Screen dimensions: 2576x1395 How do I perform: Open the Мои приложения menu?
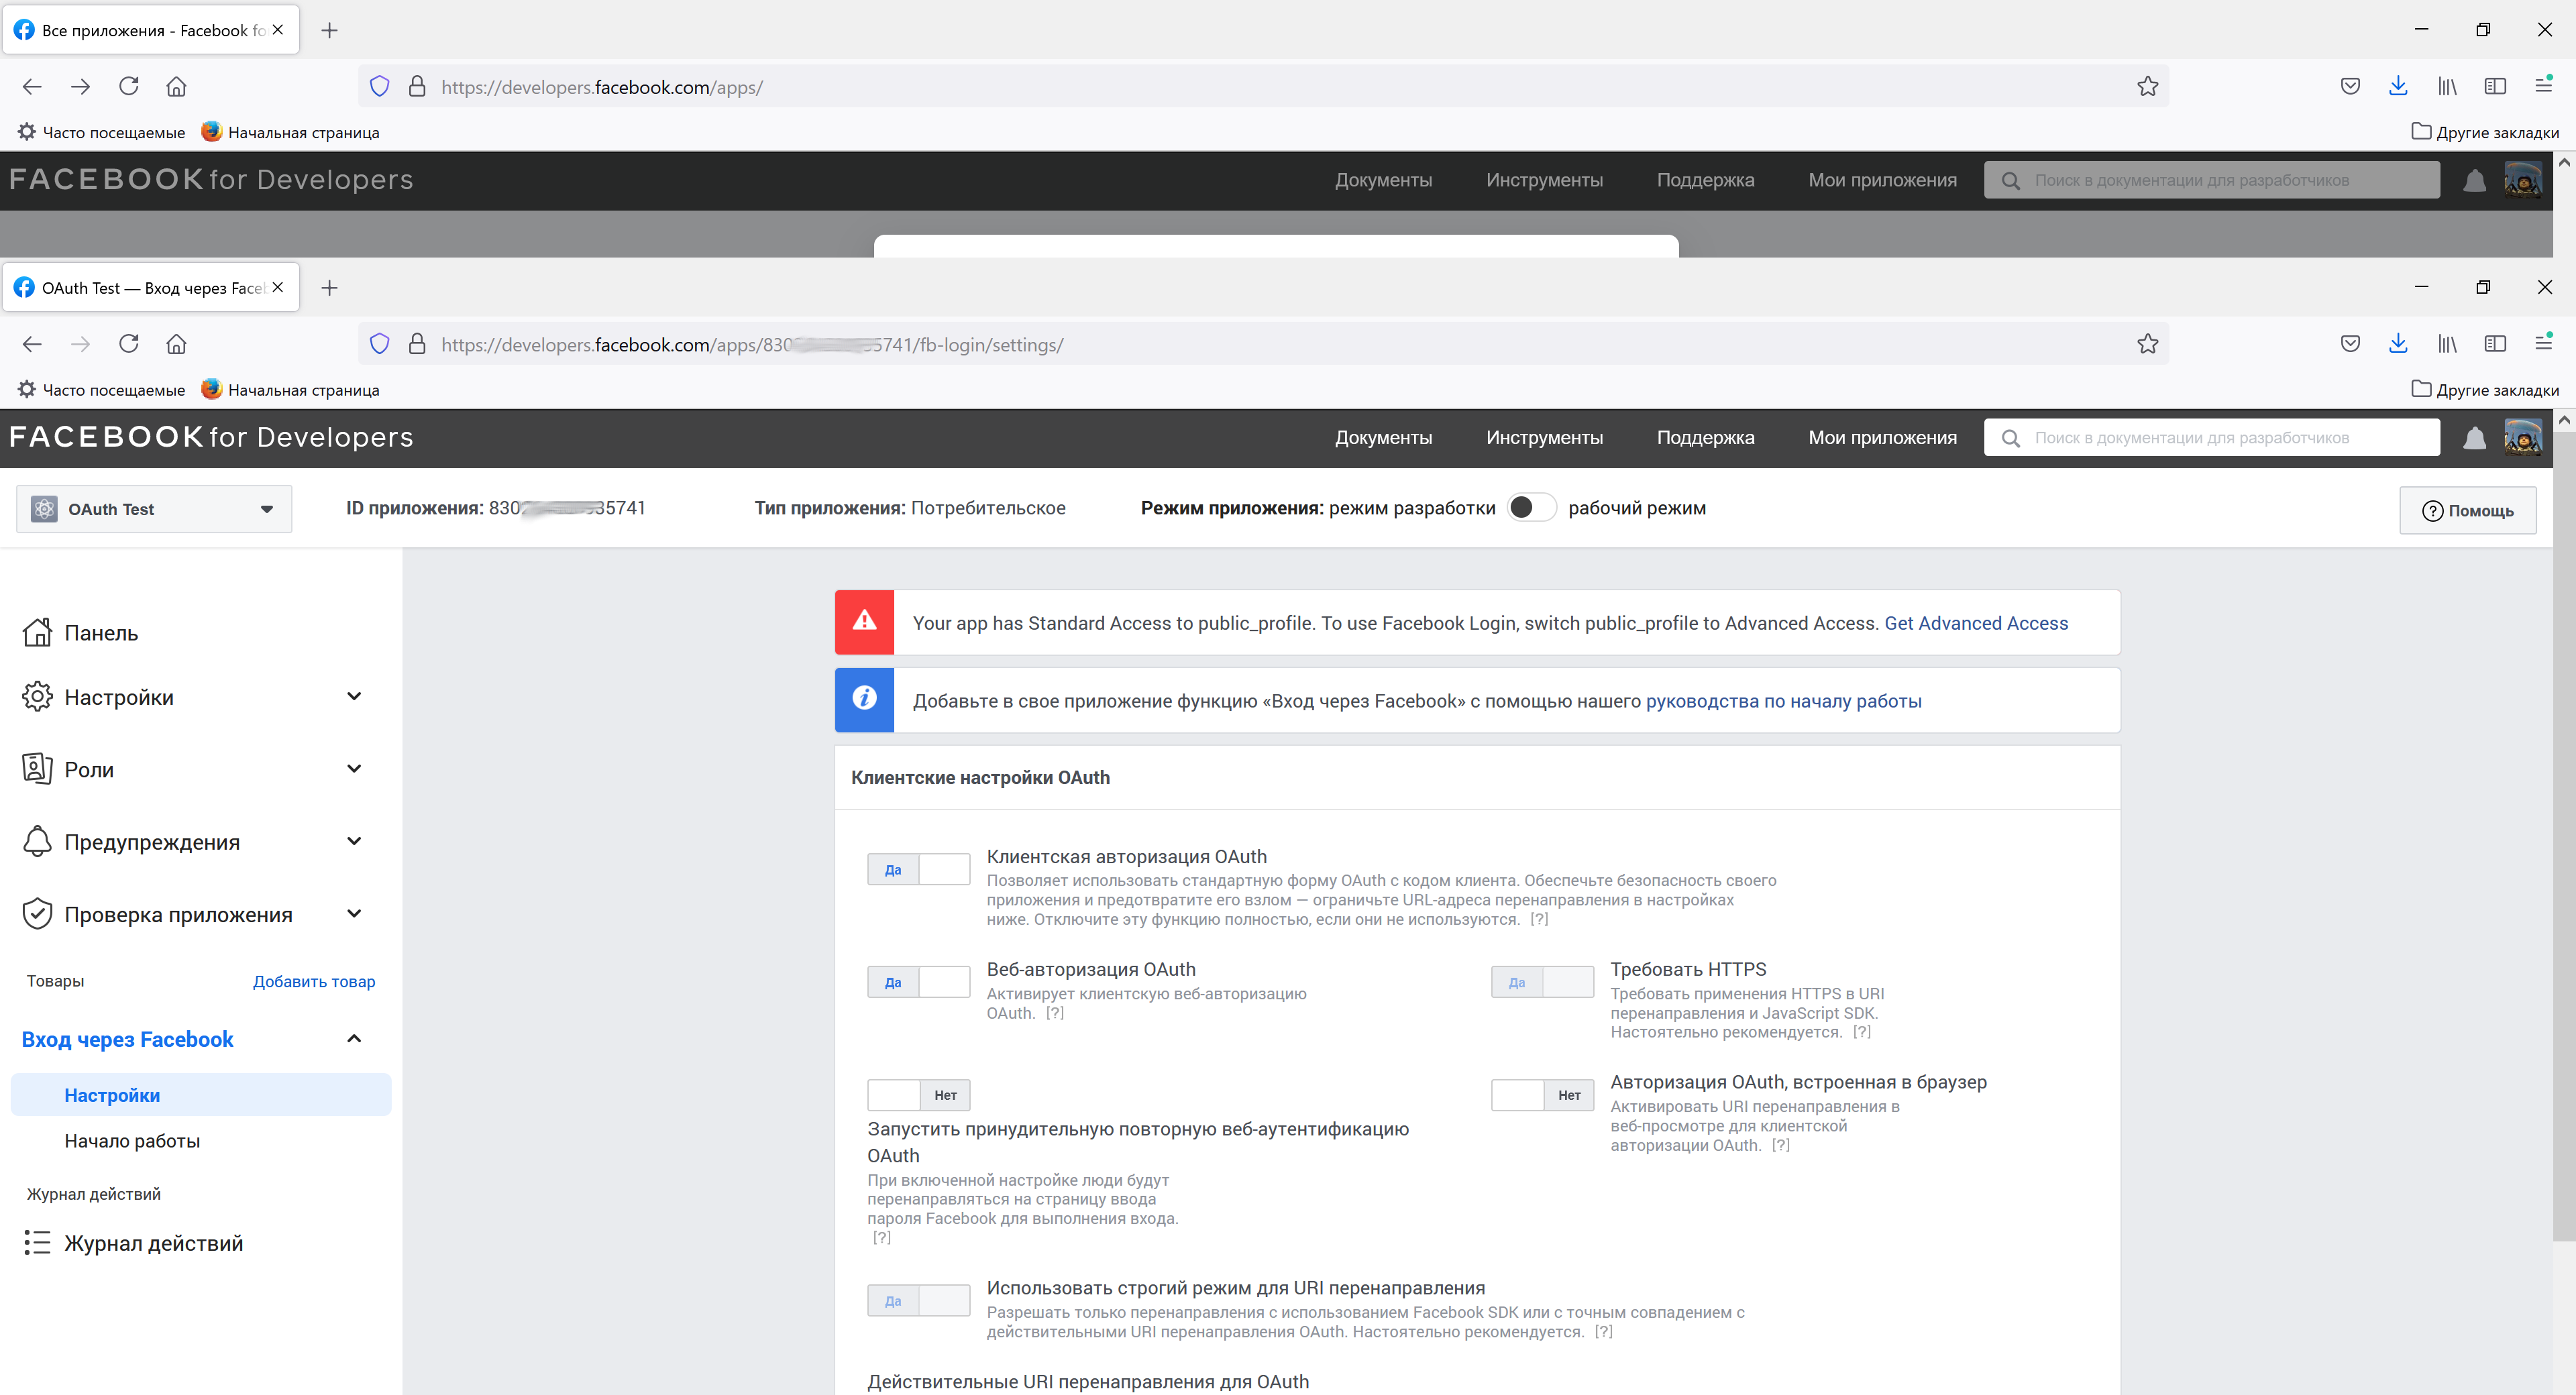tap(1882, 438)
